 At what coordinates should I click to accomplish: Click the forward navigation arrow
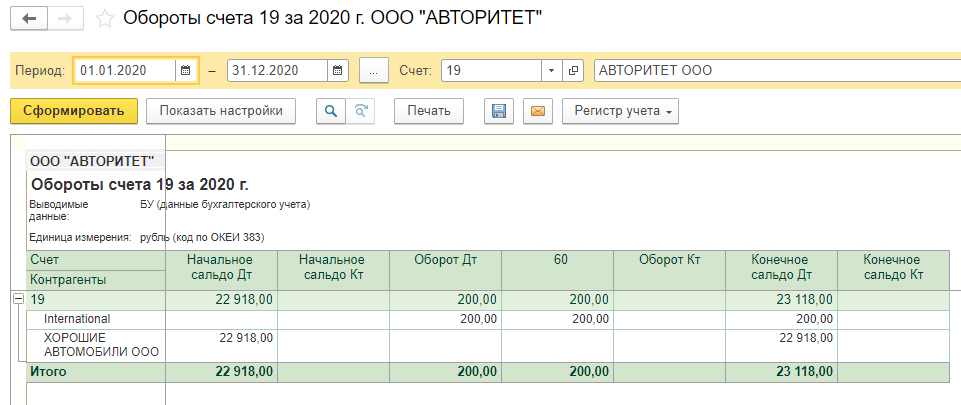[66, 19]
